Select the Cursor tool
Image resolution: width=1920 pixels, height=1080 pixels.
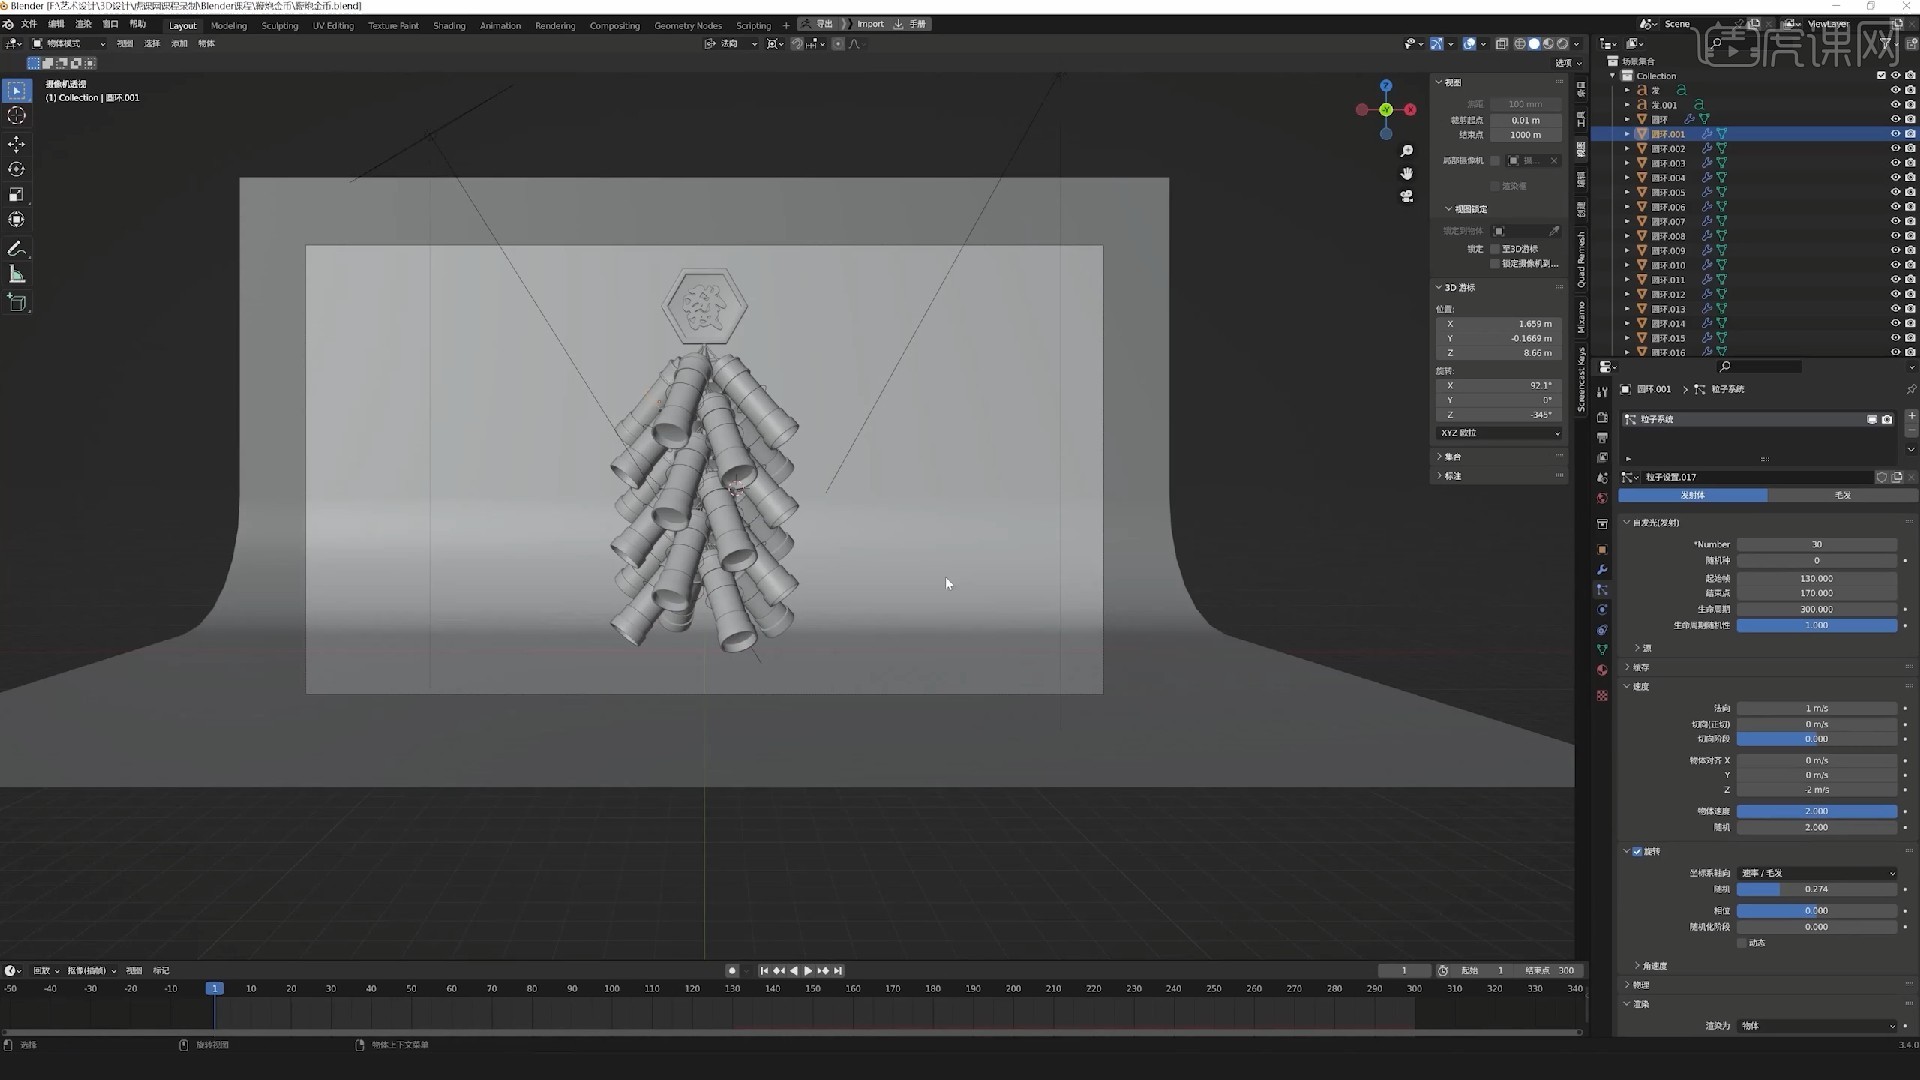pos(16,116)
